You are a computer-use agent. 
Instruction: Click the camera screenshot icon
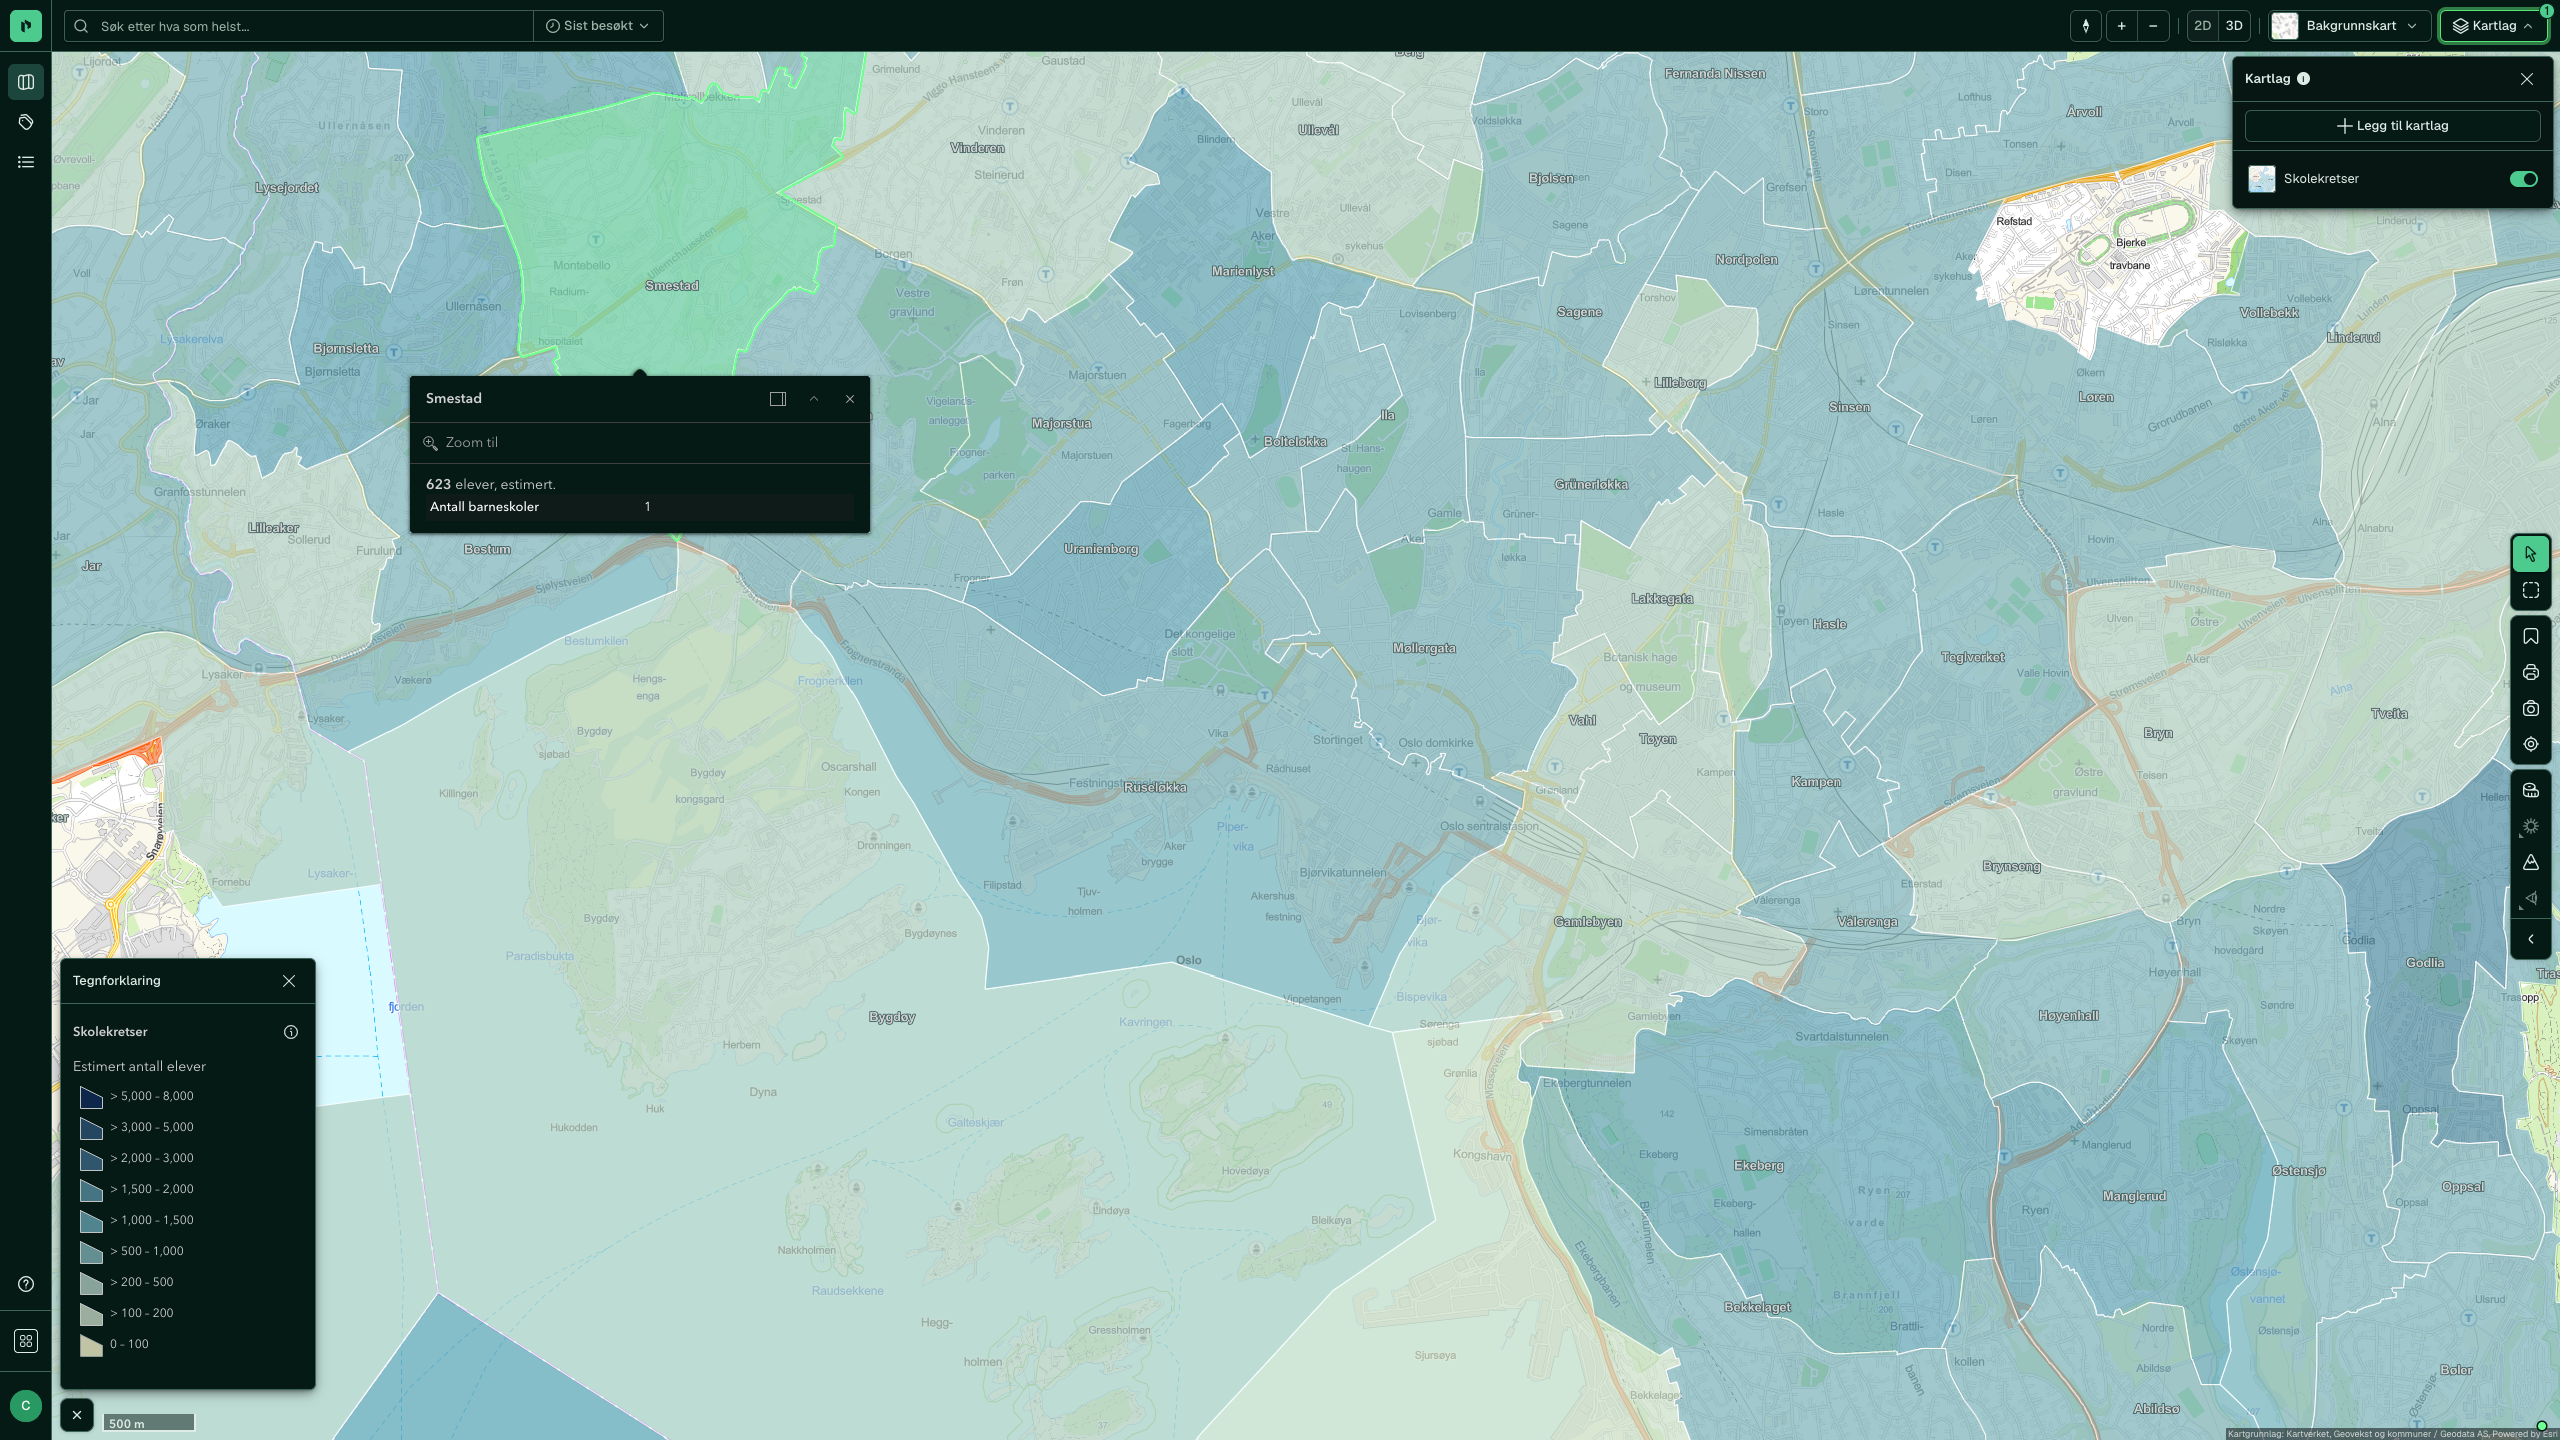point(2530,708)
